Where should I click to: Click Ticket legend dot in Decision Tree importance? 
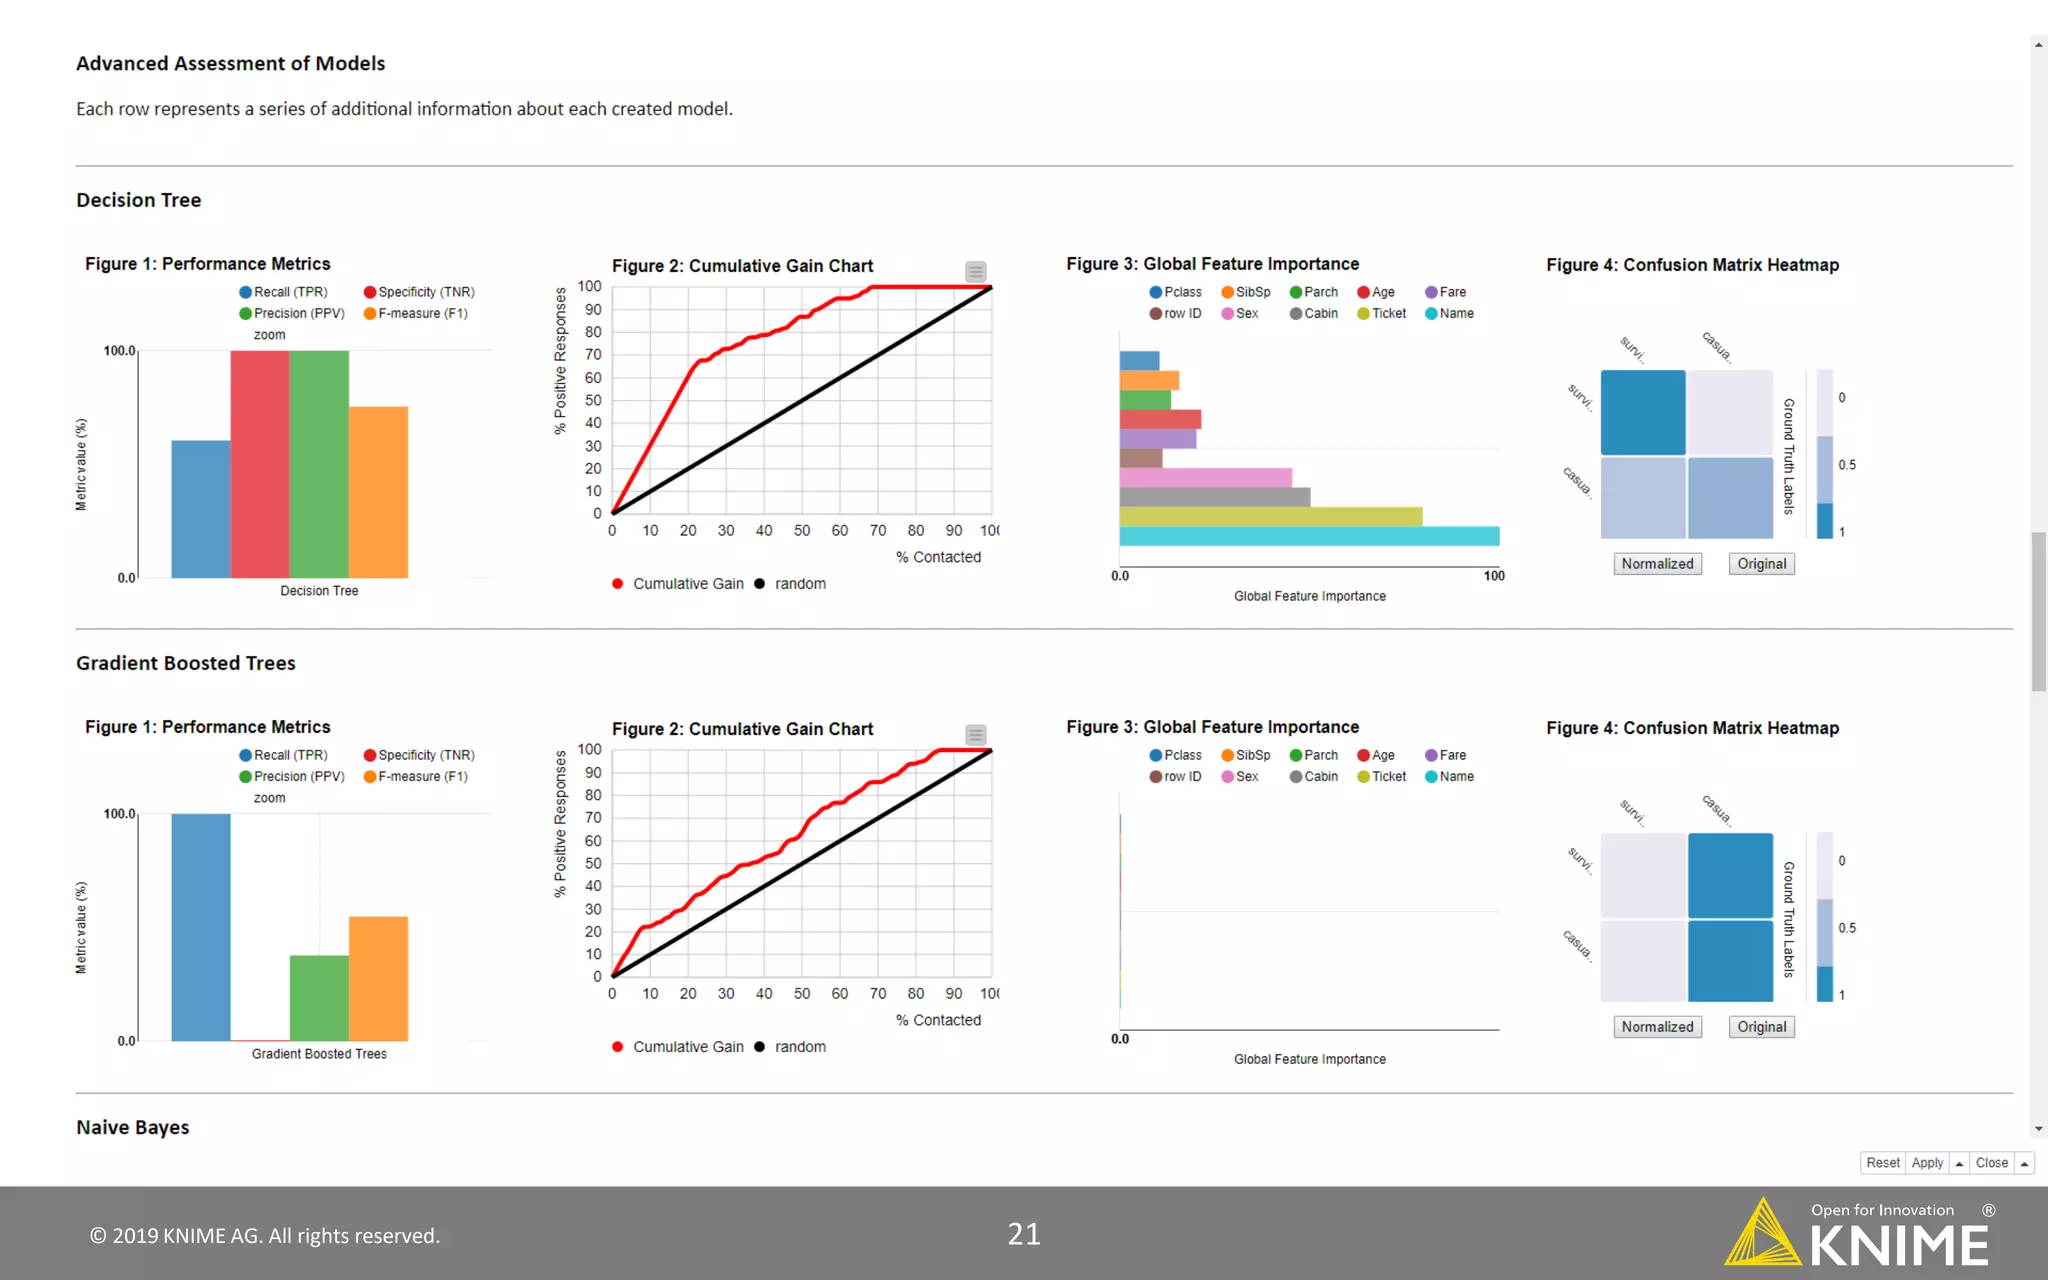point(1363,313)
